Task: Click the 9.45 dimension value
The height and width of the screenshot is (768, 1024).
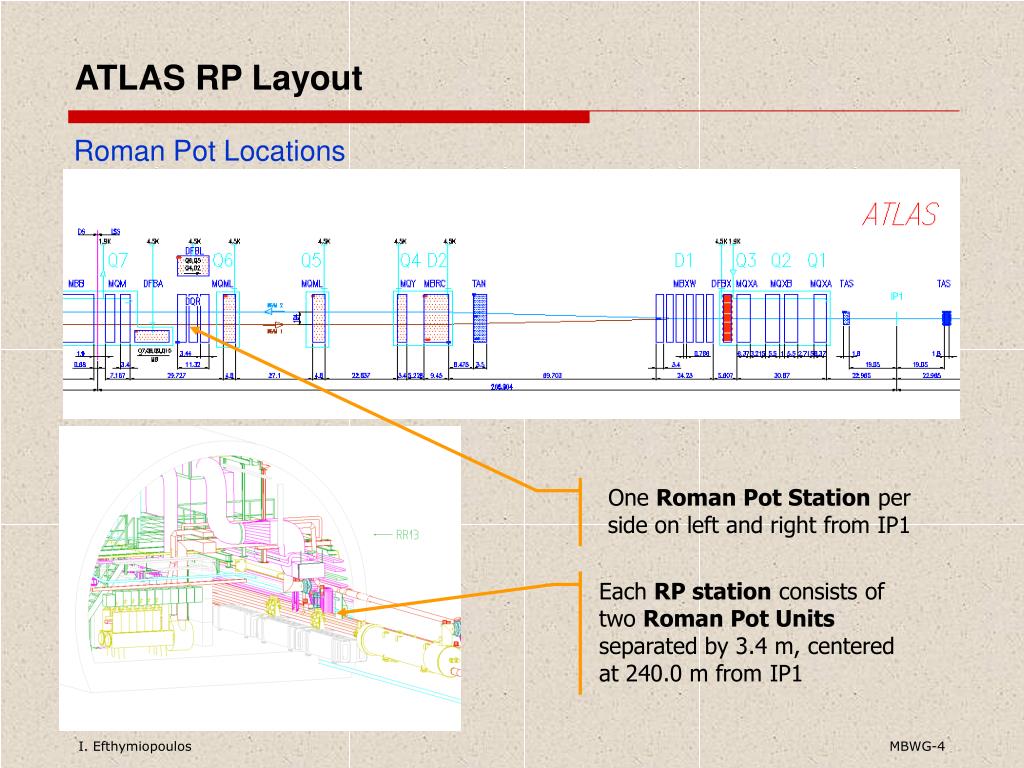Action: [436, 376]
